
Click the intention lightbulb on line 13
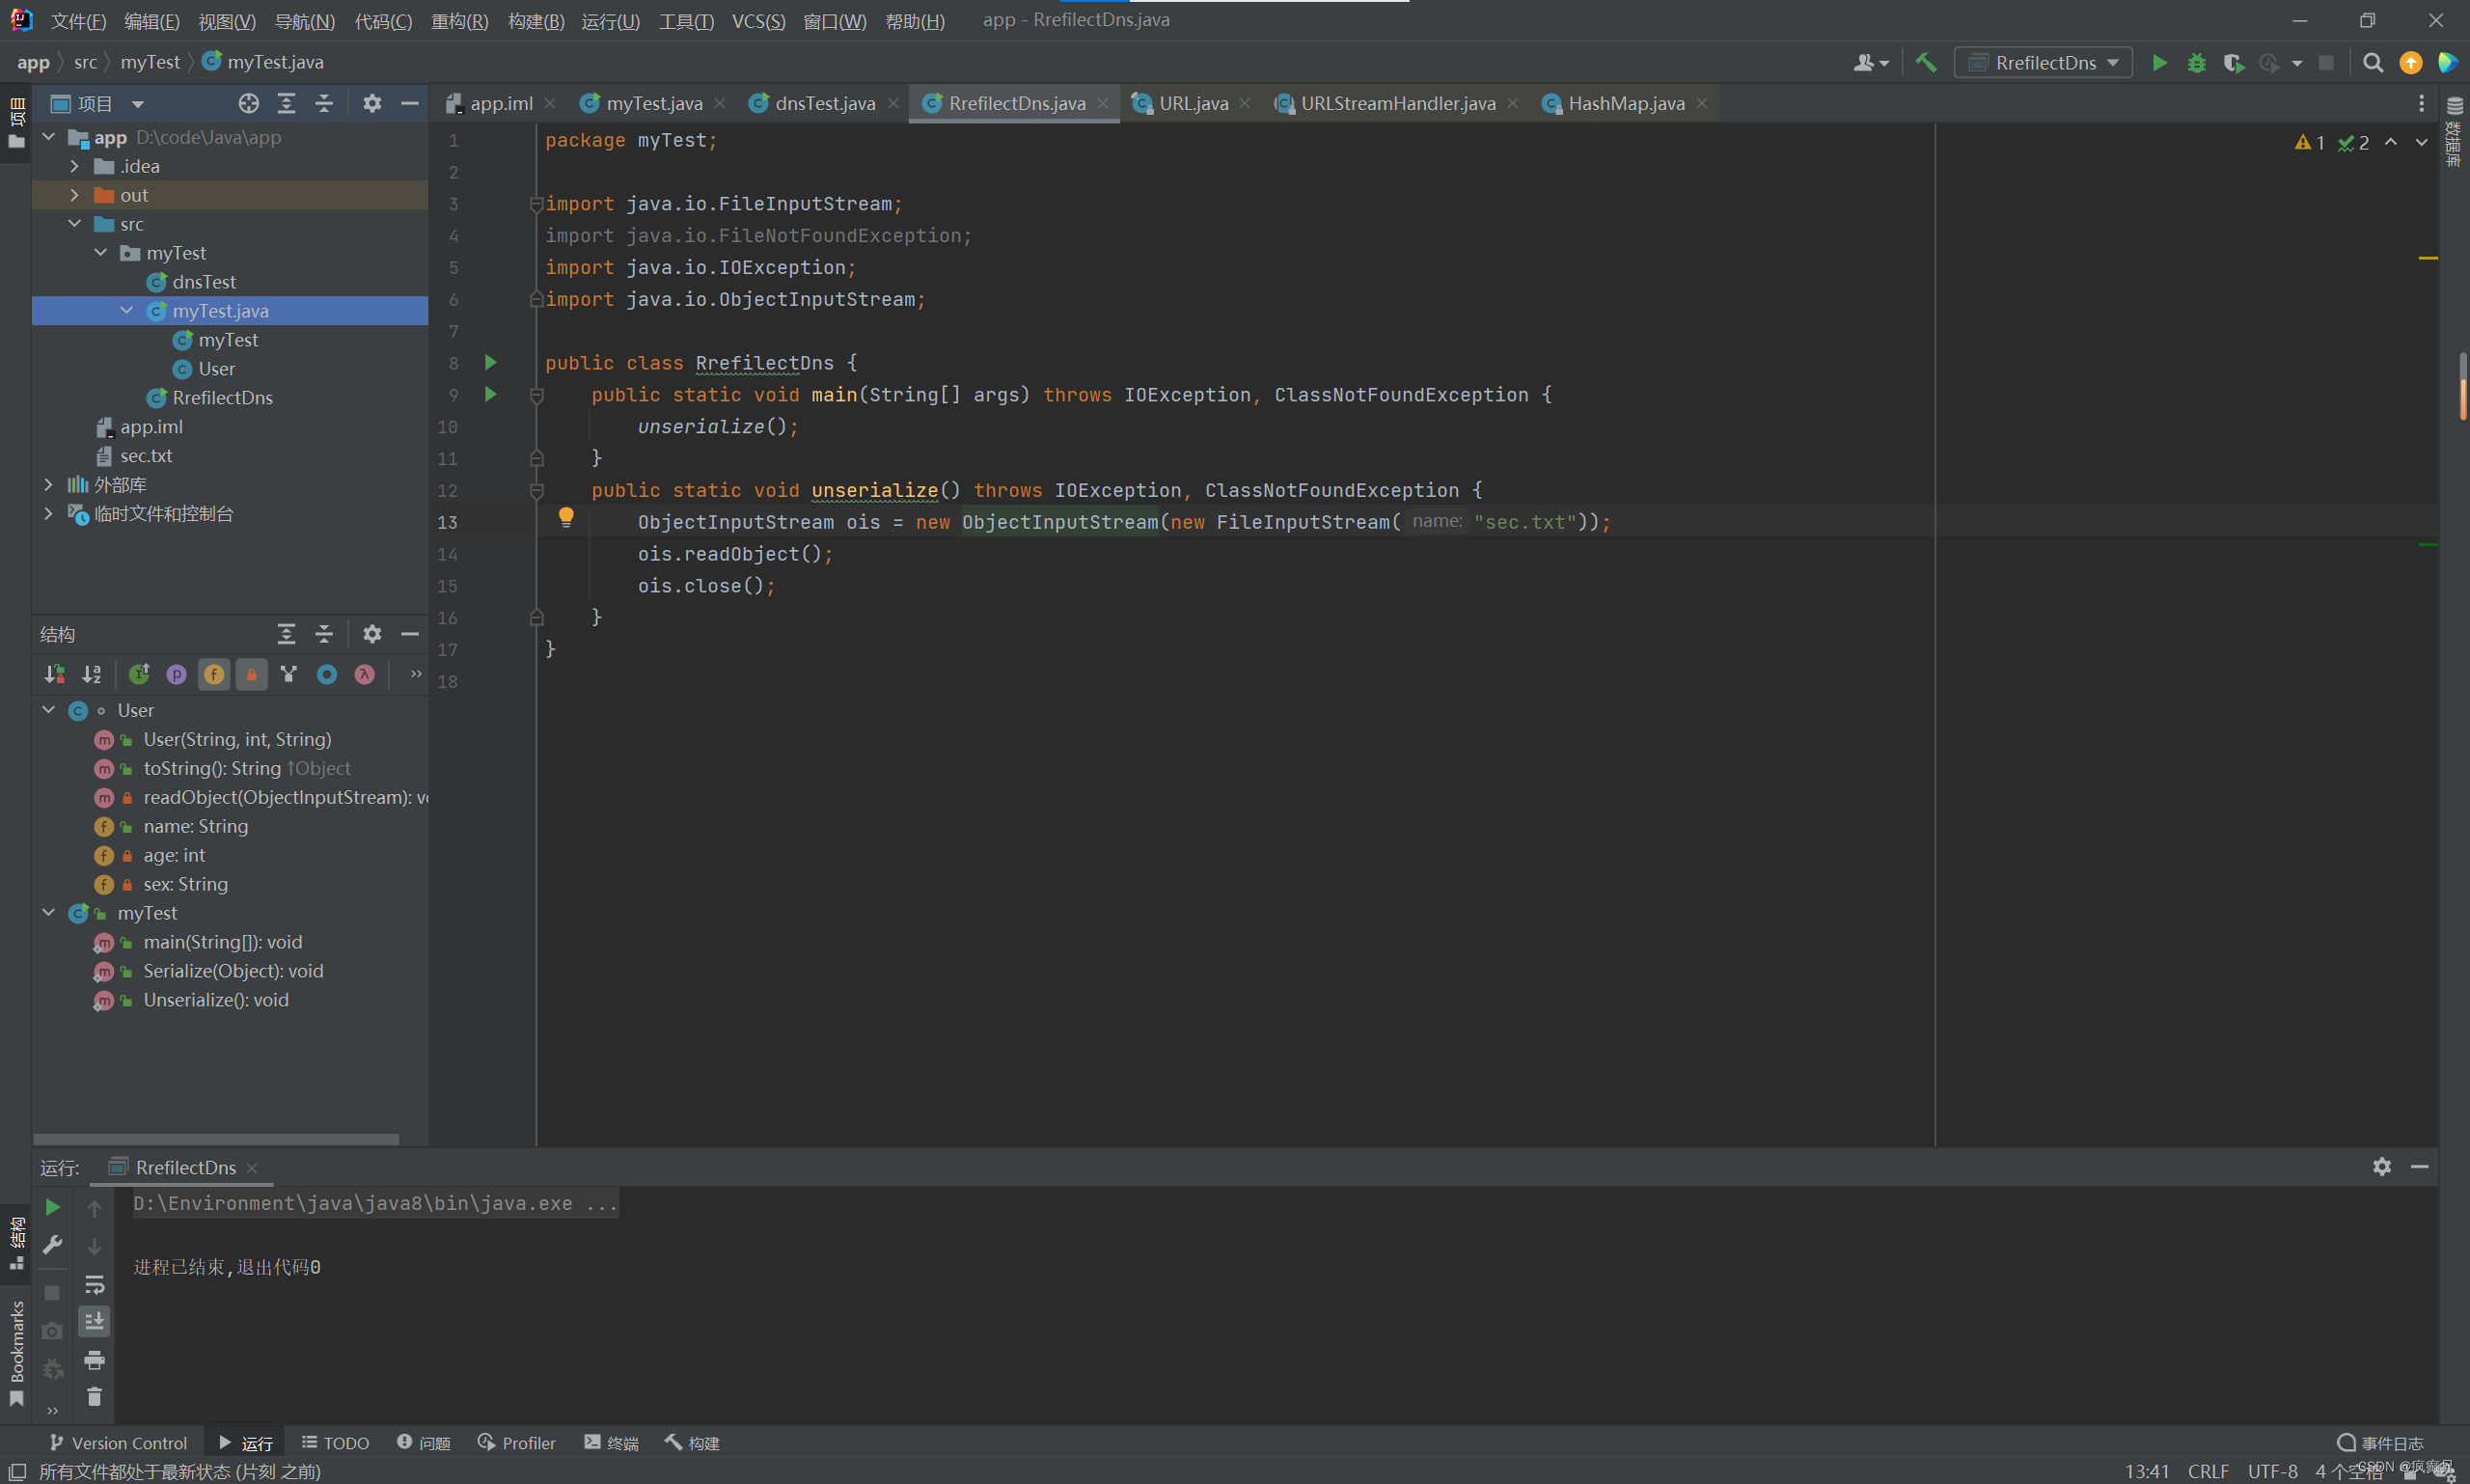coord(565,517)
